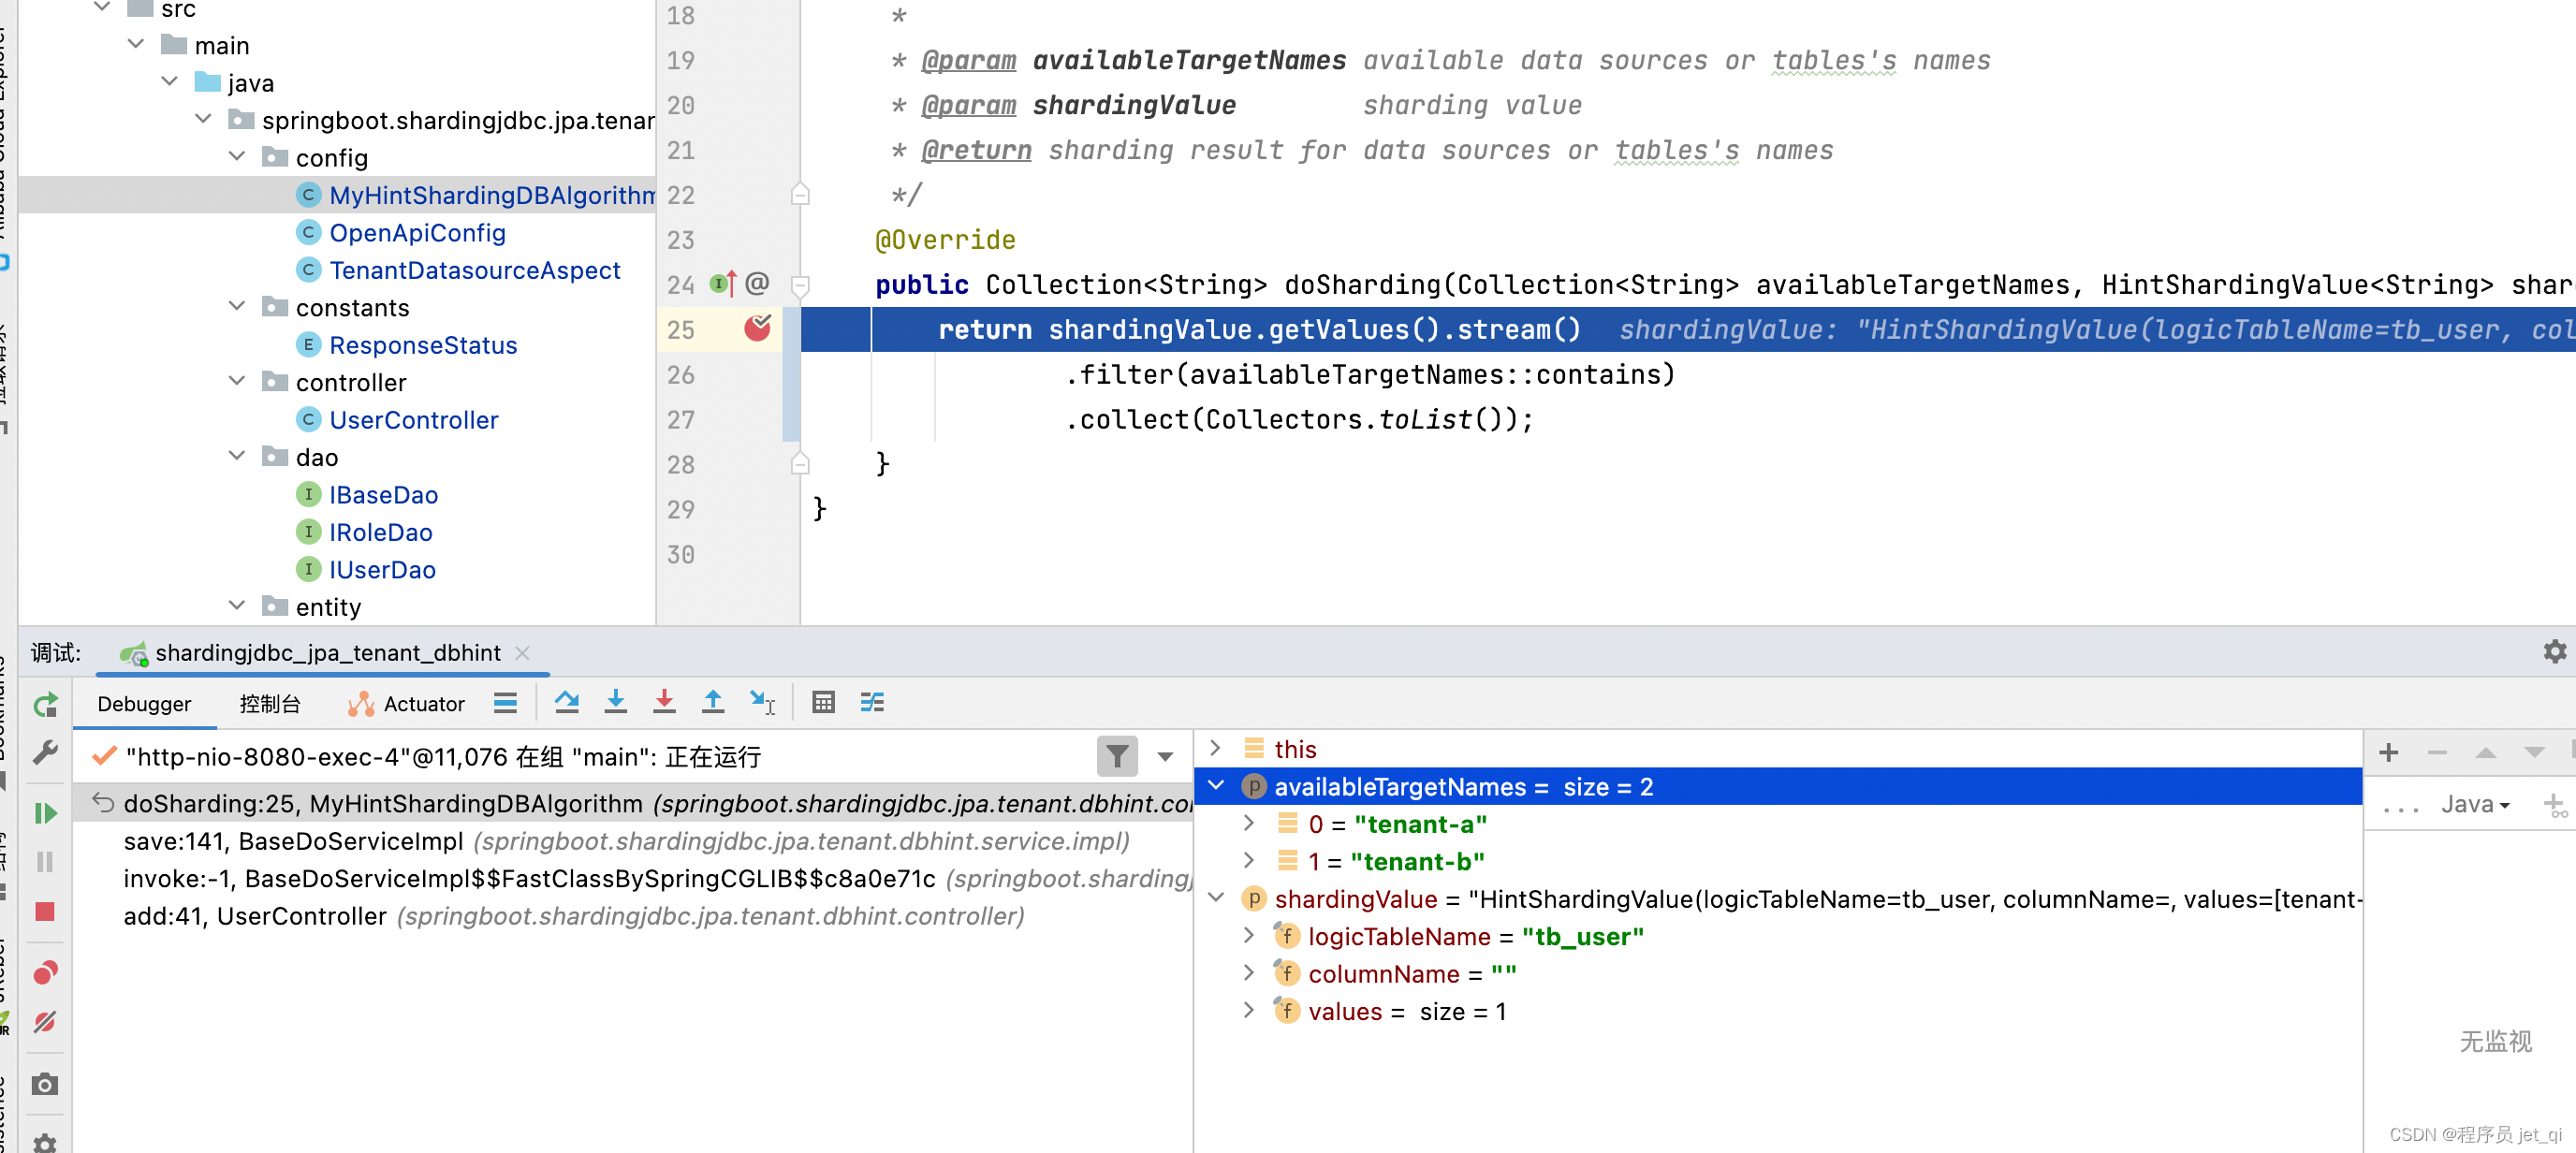
Task: Click the frames filter funnel icon
Action: (x=1117, y=756)
